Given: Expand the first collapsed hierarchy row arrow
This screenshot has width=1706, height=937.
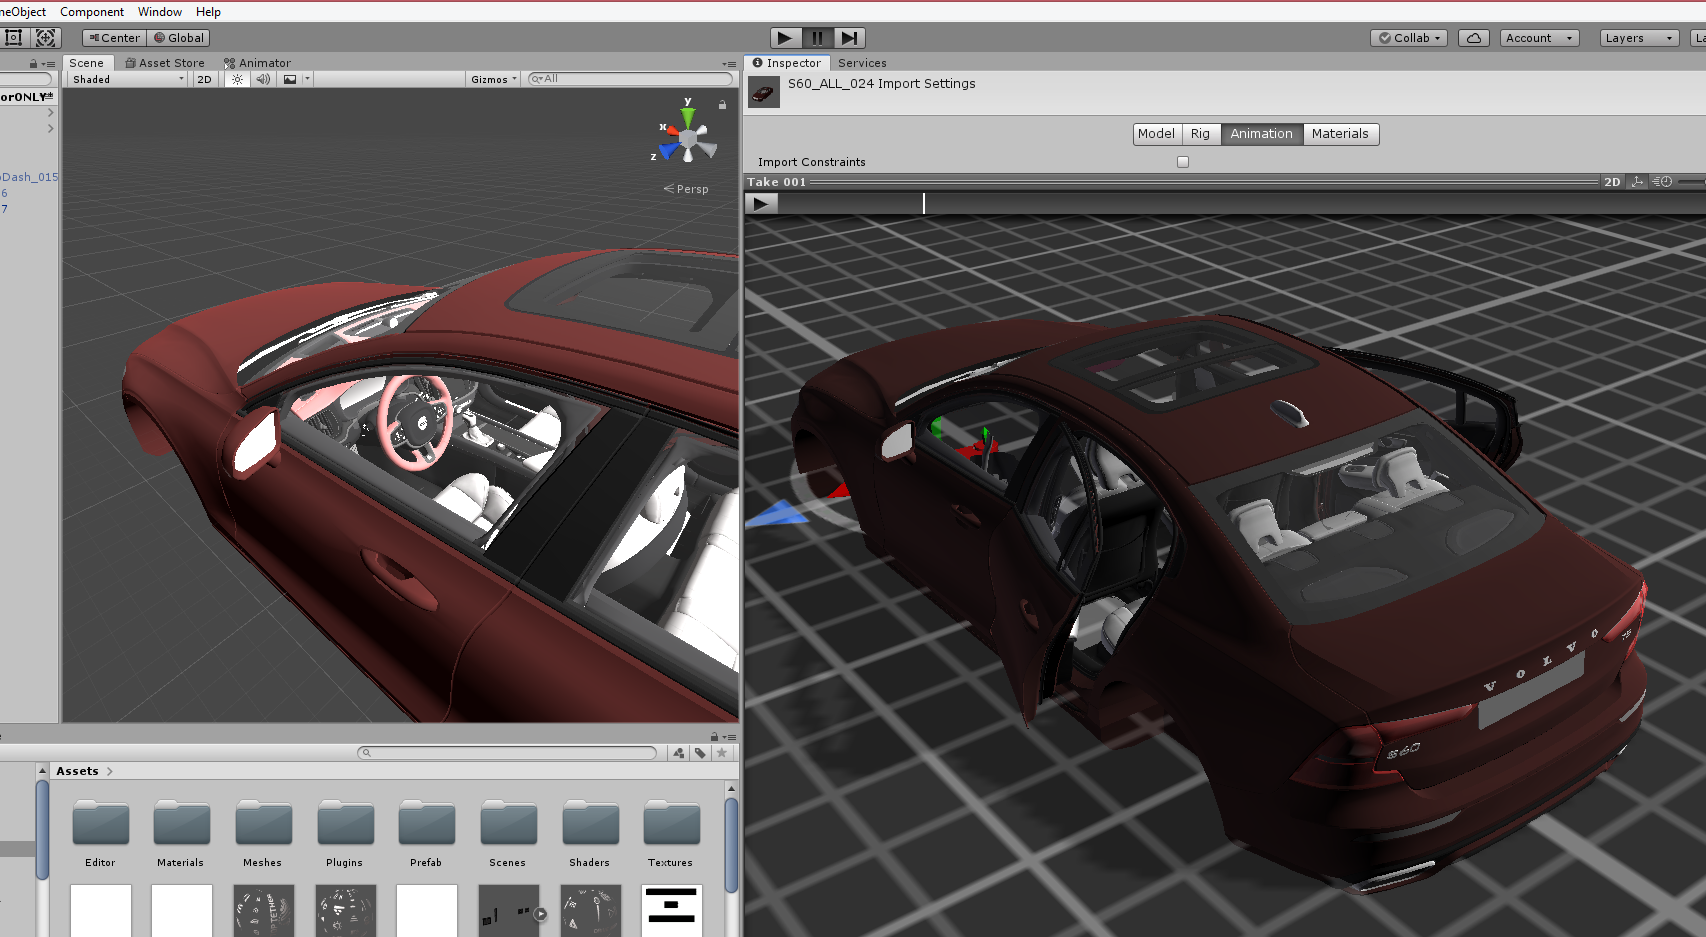Looking at the screenshot, I should point(50,113).
